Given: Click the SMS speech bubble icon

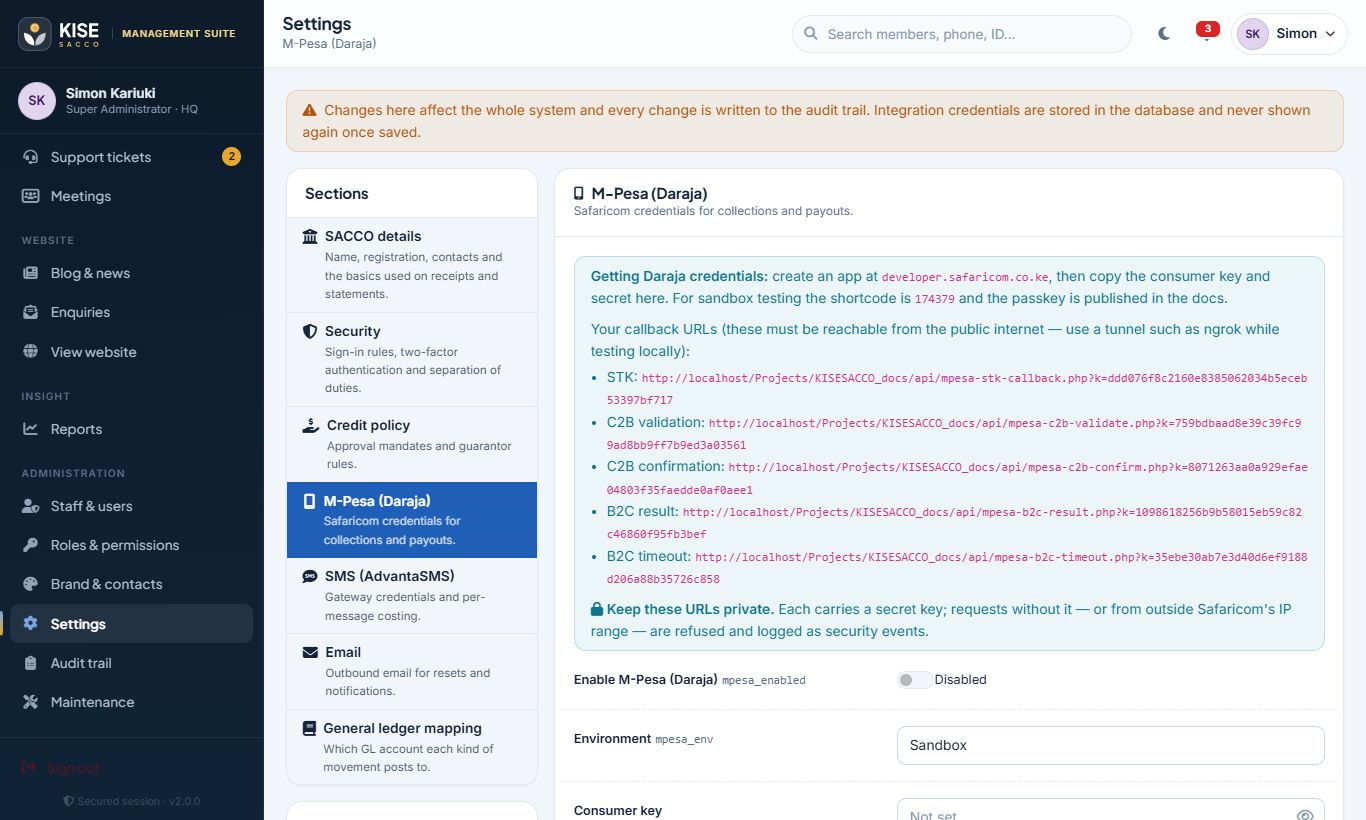Looking at the screenshot, I should 310,576.
